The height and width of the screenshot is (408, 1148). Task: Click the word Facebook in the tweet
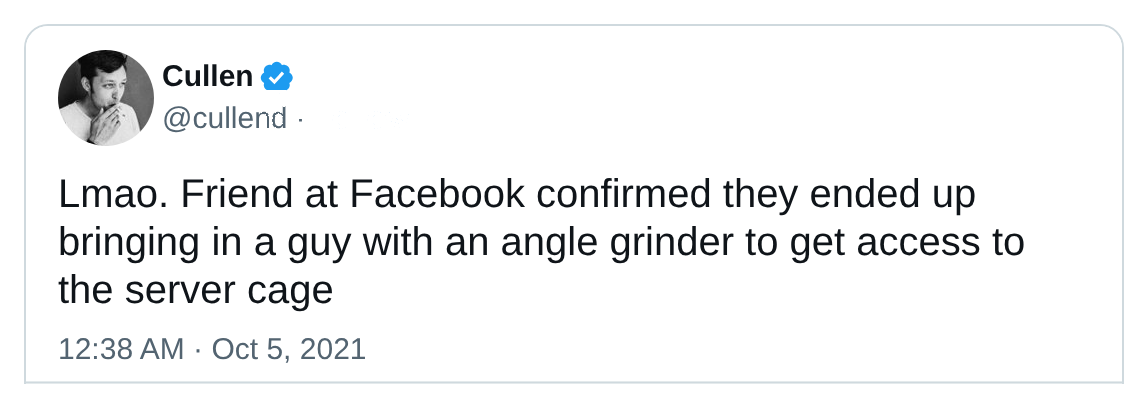(437, 195)
